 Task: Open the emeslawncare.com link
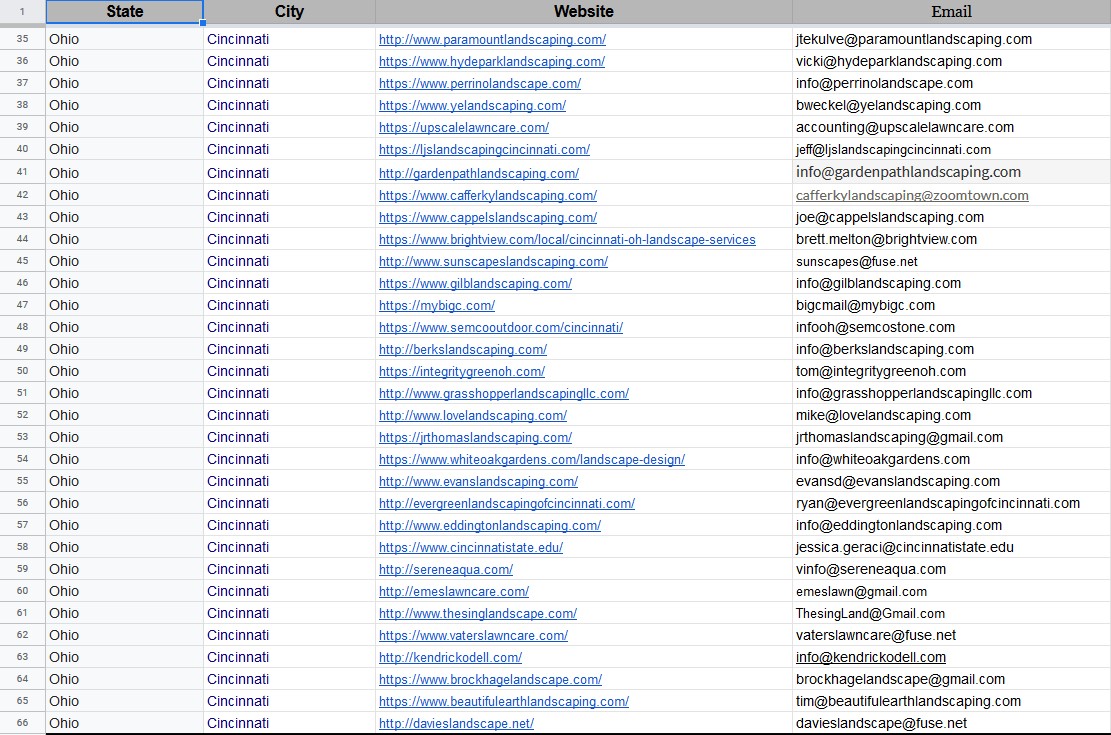[x=454, y=591]
